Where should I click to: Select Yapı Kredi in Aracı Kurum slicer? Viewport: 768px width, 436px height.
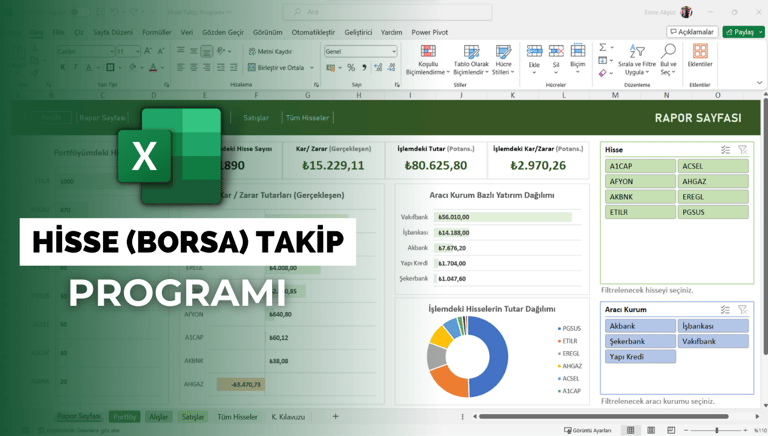640,357
